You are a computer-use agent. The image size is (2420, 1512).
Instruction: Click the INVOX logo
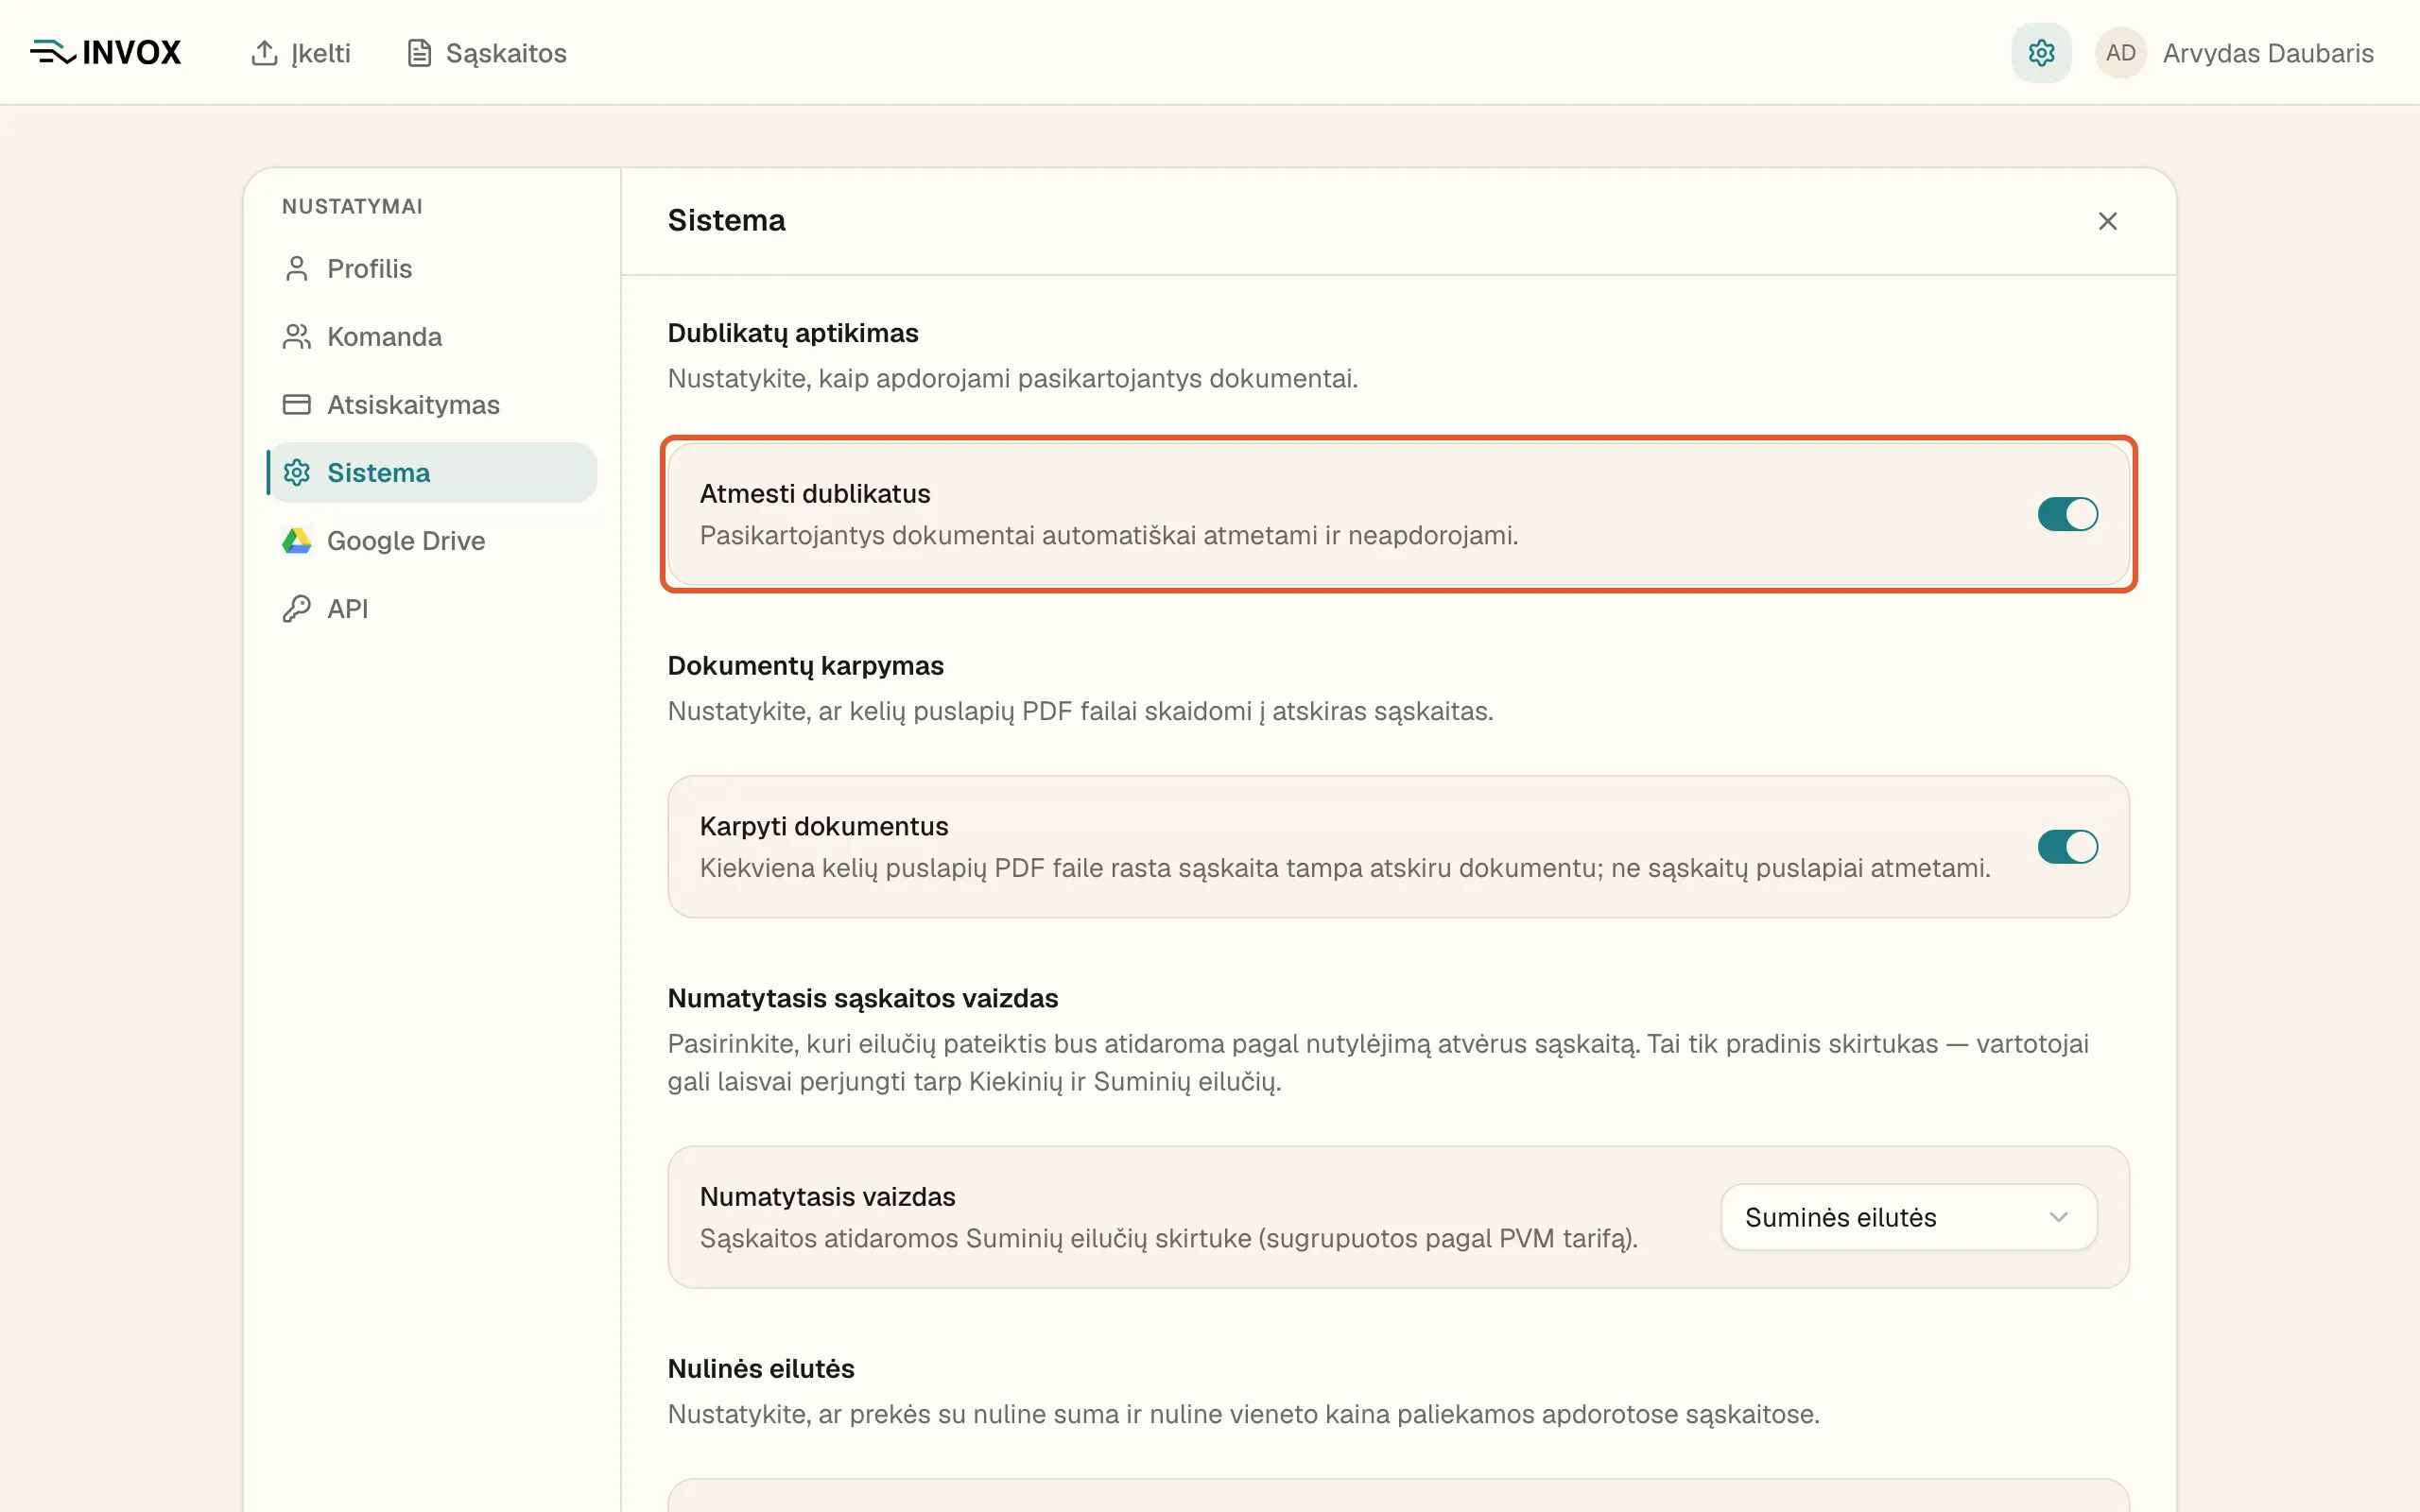[x=105, y=52]
